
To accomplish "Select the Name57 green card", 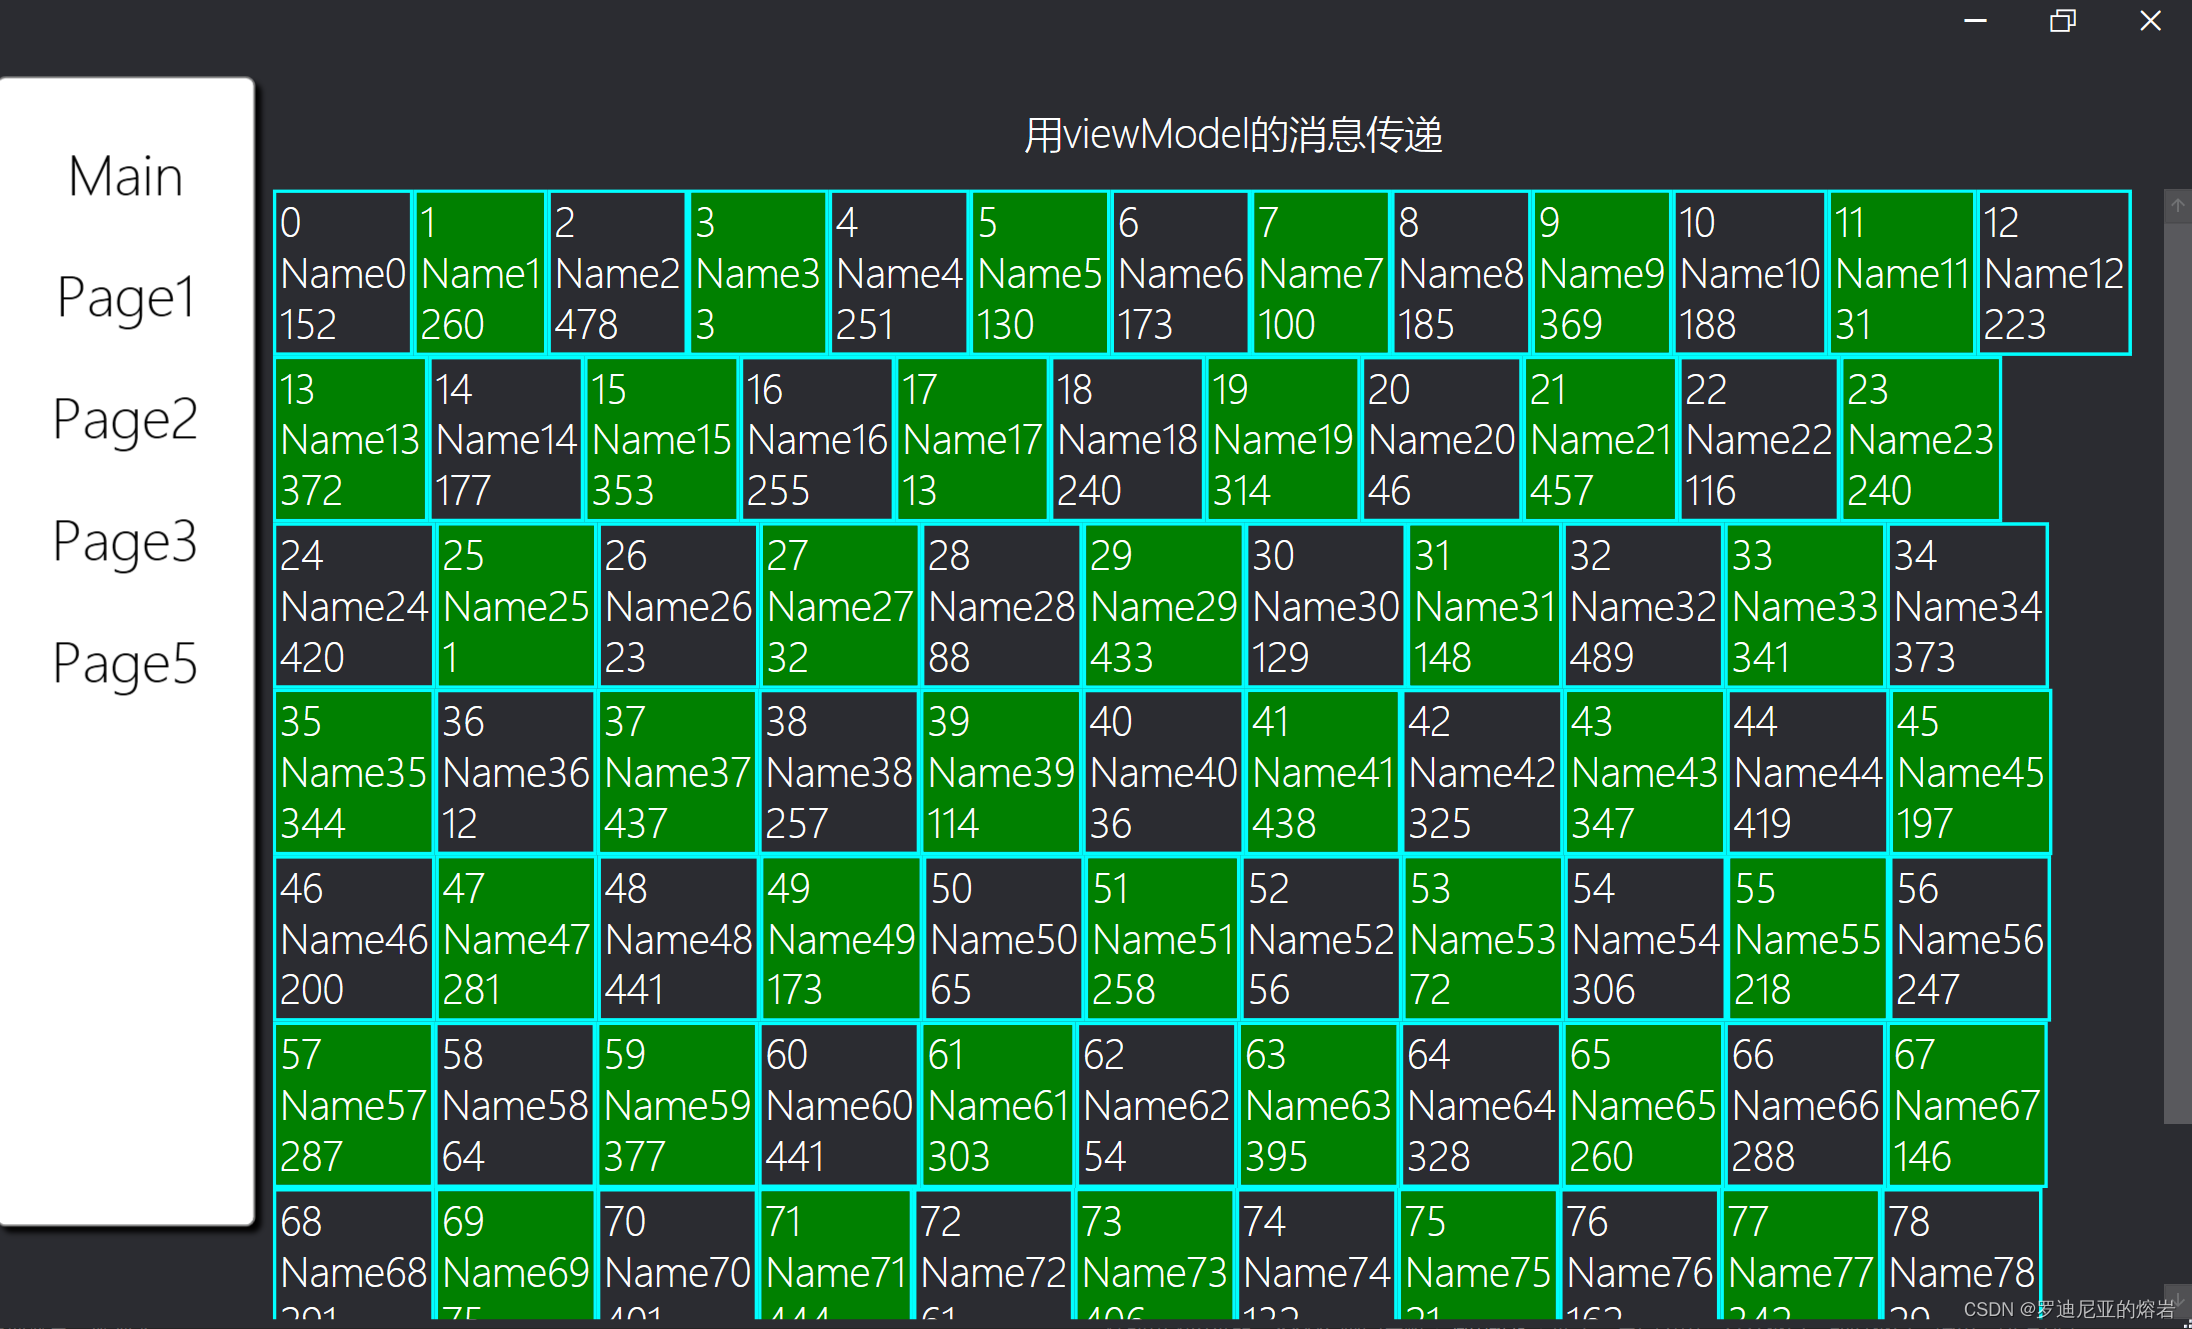I will [x=354, y=1105].
